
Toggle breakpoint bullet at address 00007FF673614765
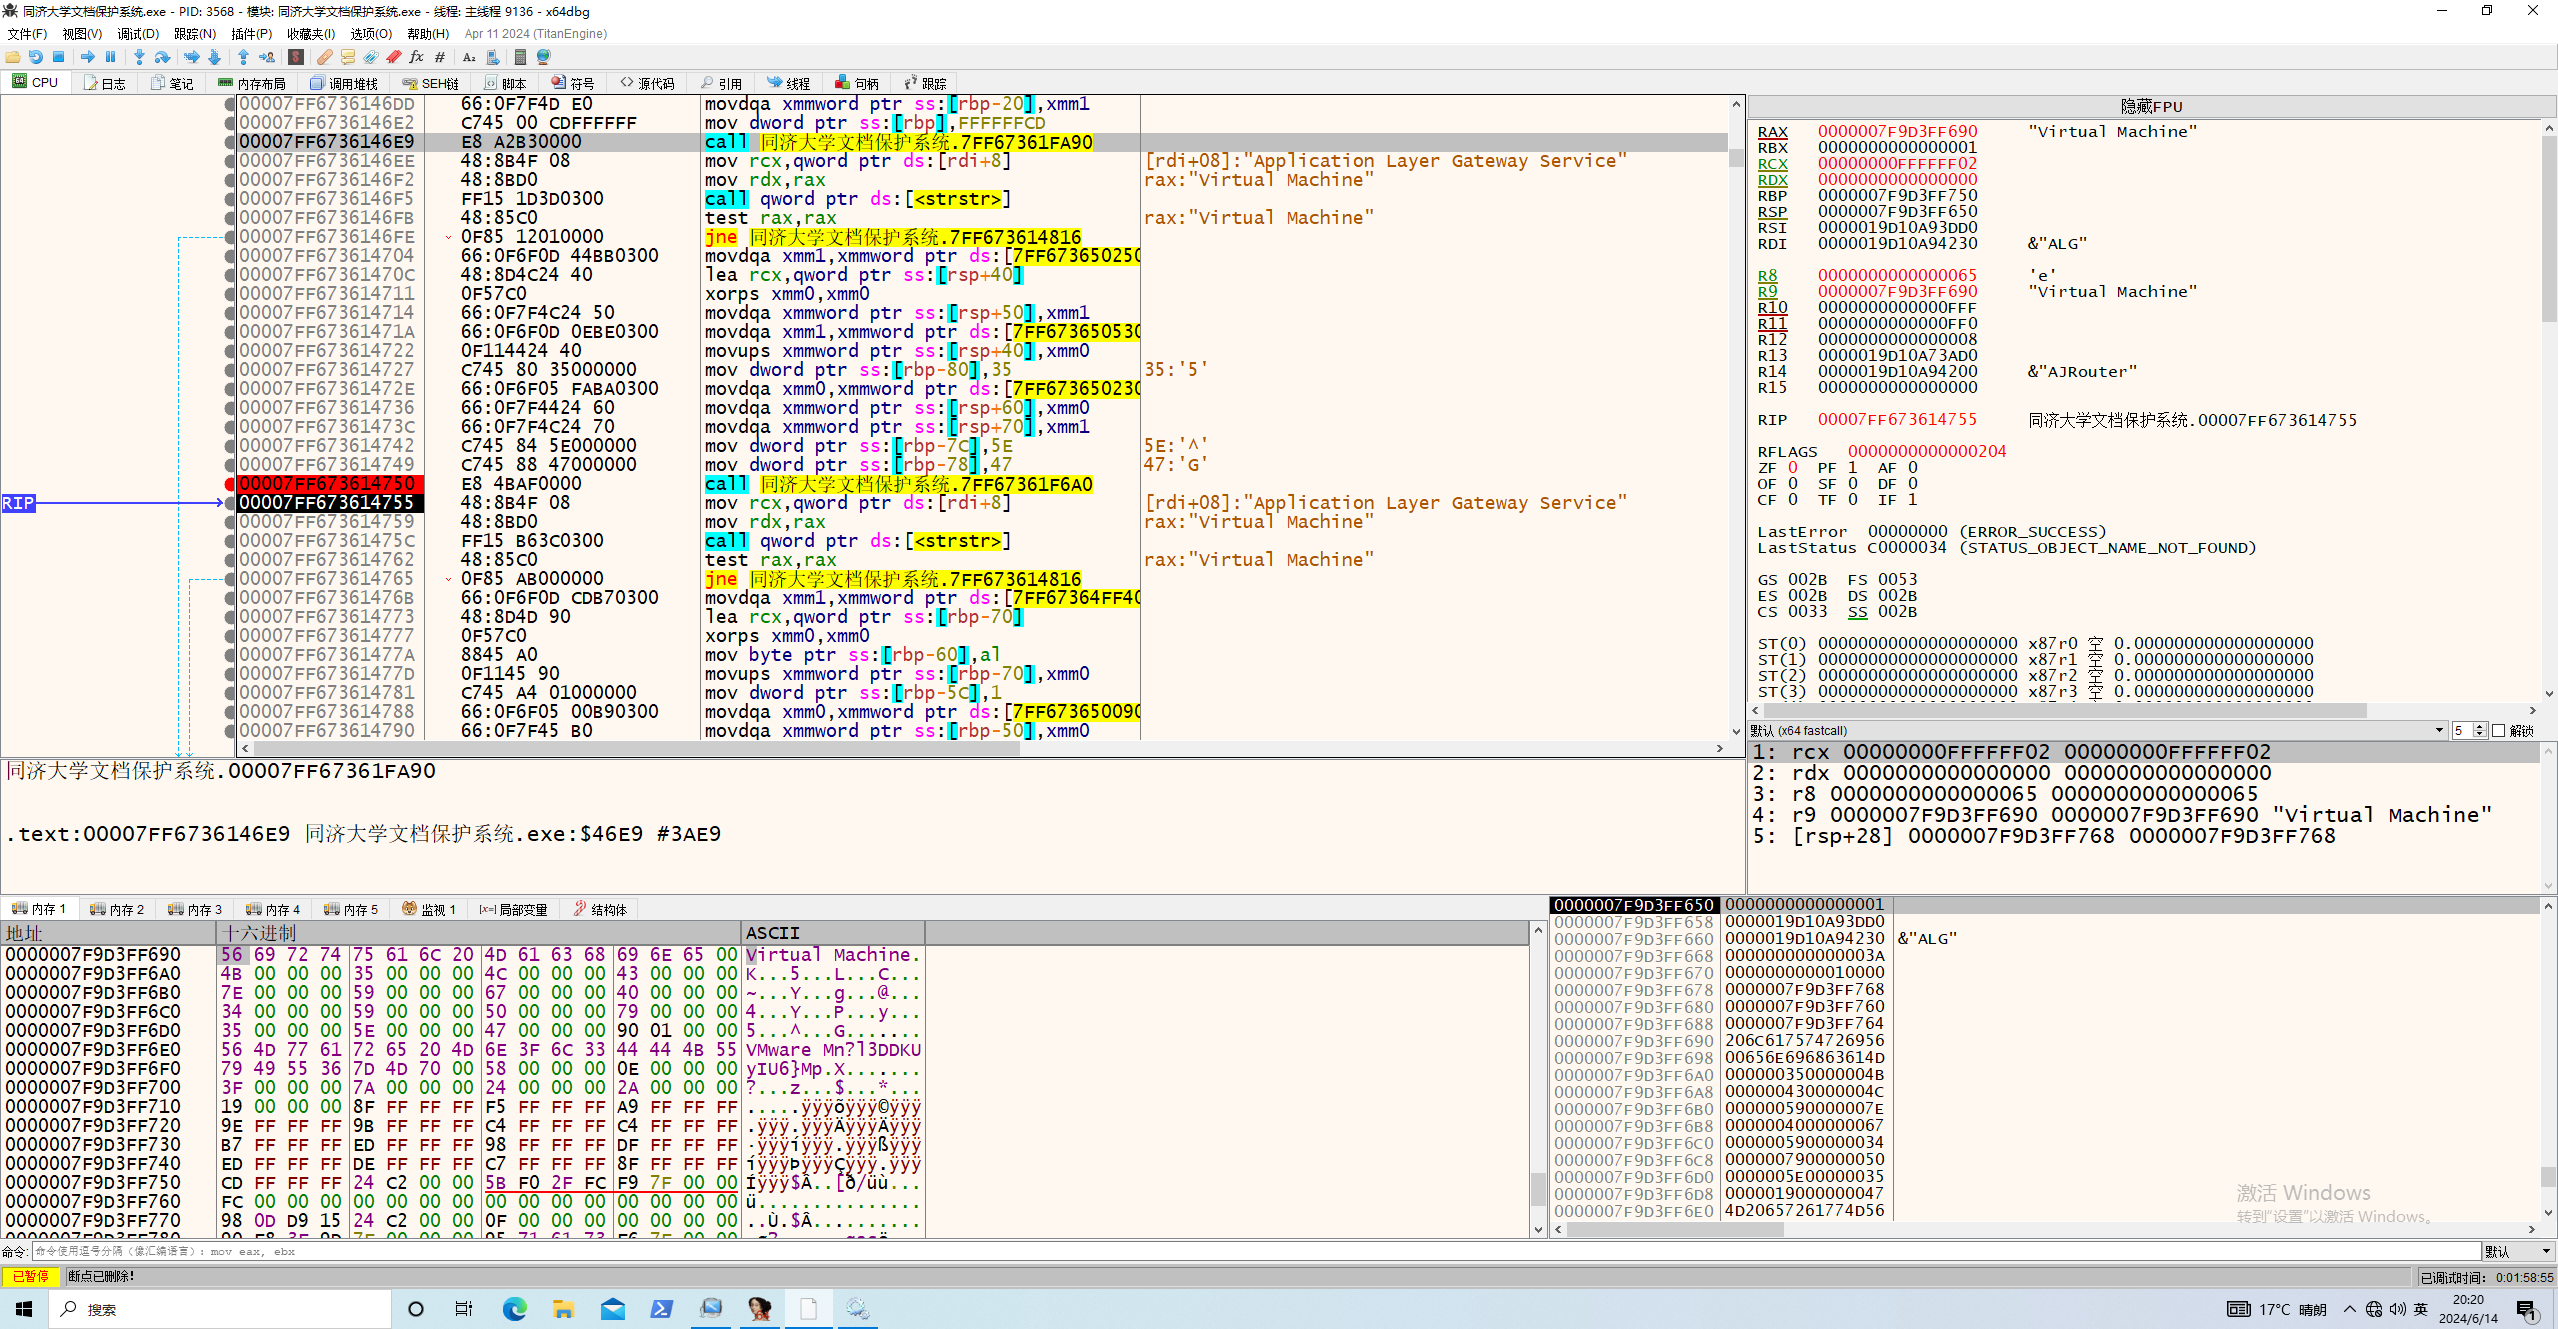point(230,579)
